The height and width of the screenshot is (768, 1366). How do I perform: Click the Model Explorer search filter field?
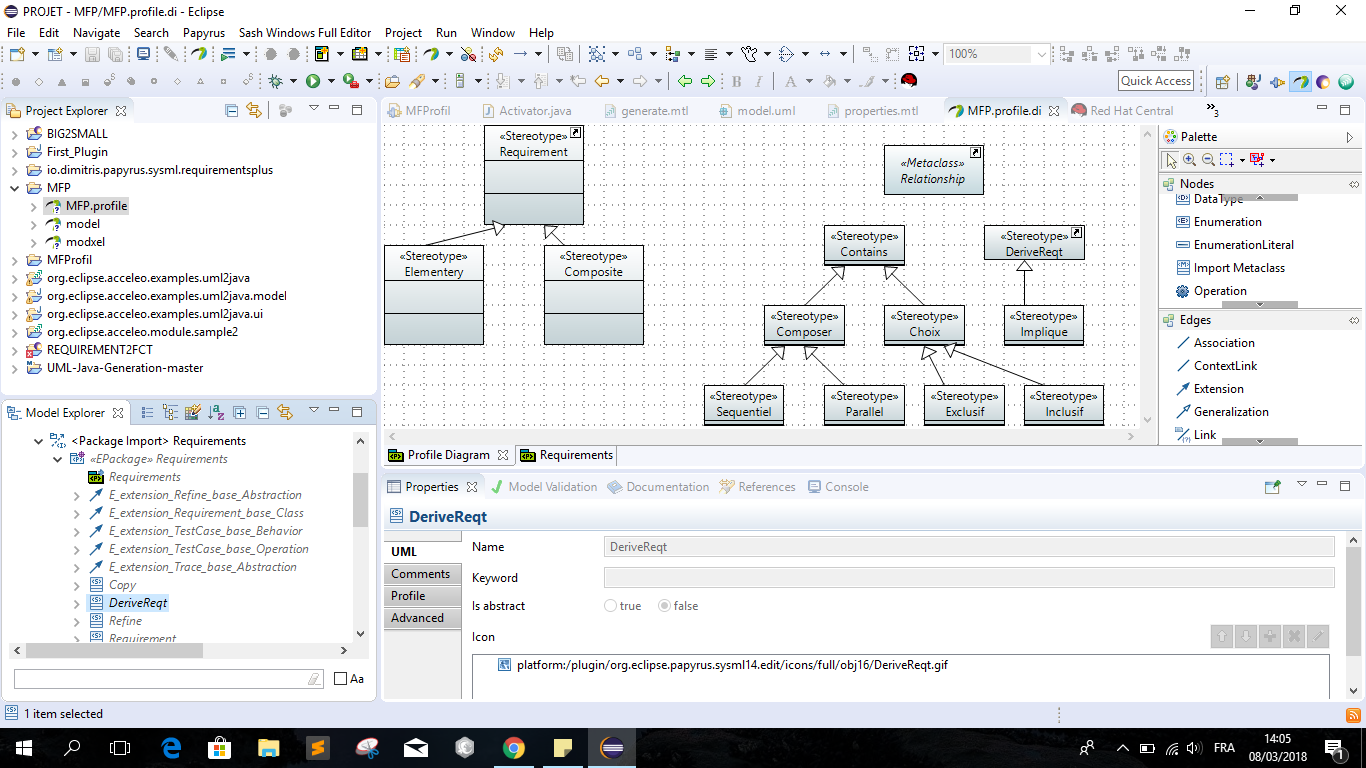click(x=168, y=679)
